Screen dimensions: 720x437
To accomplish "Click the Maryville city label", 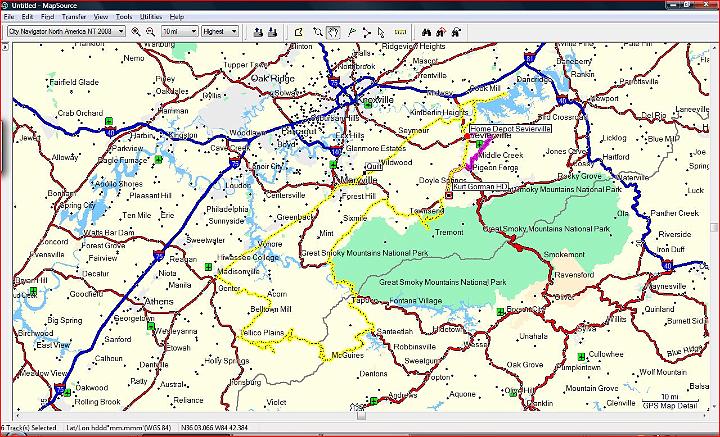I will [x=357, y=180].
